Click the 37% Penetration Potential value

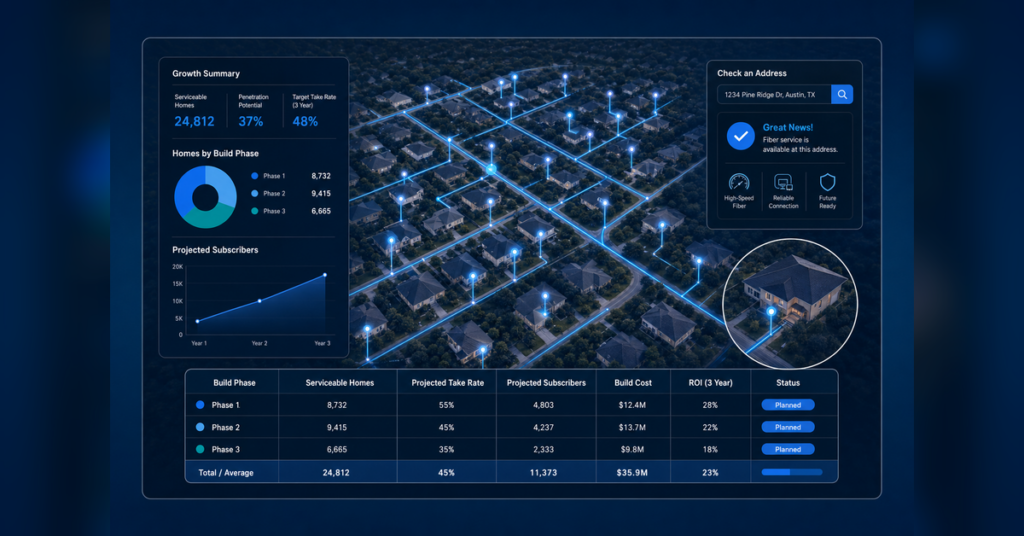[x=251, y=121]
